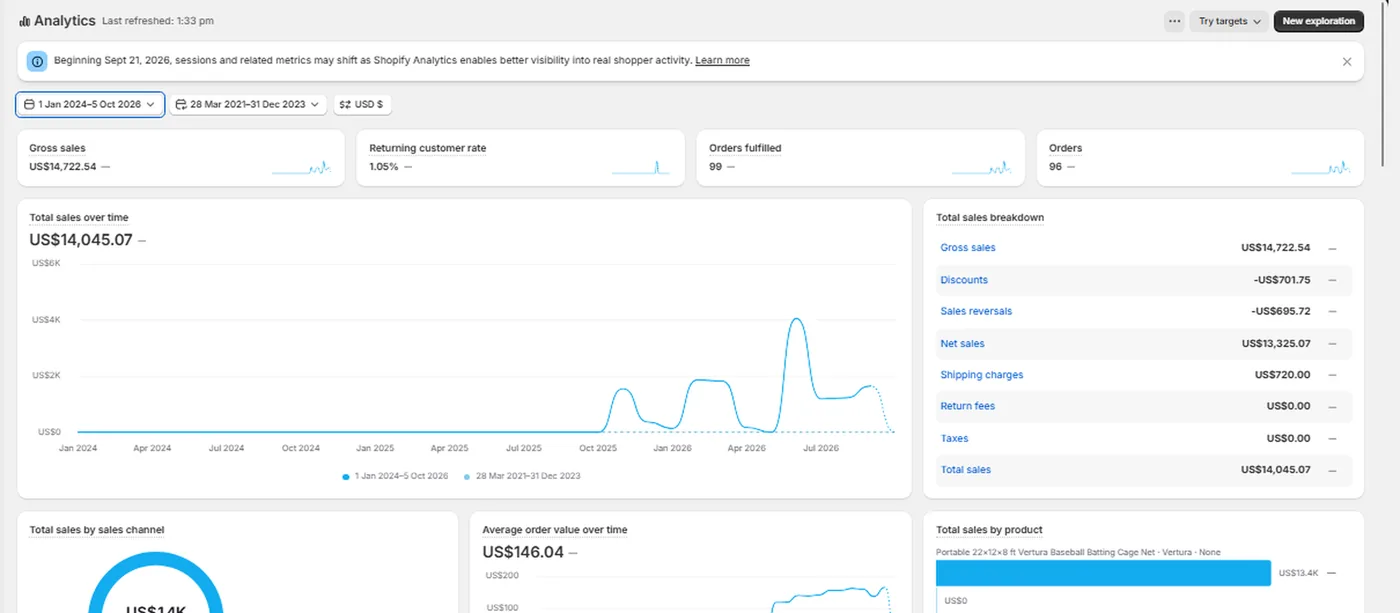Open the three-dot more actions menu
Viewport: 1400px width, 613px height.
(x=1174, y=21)
